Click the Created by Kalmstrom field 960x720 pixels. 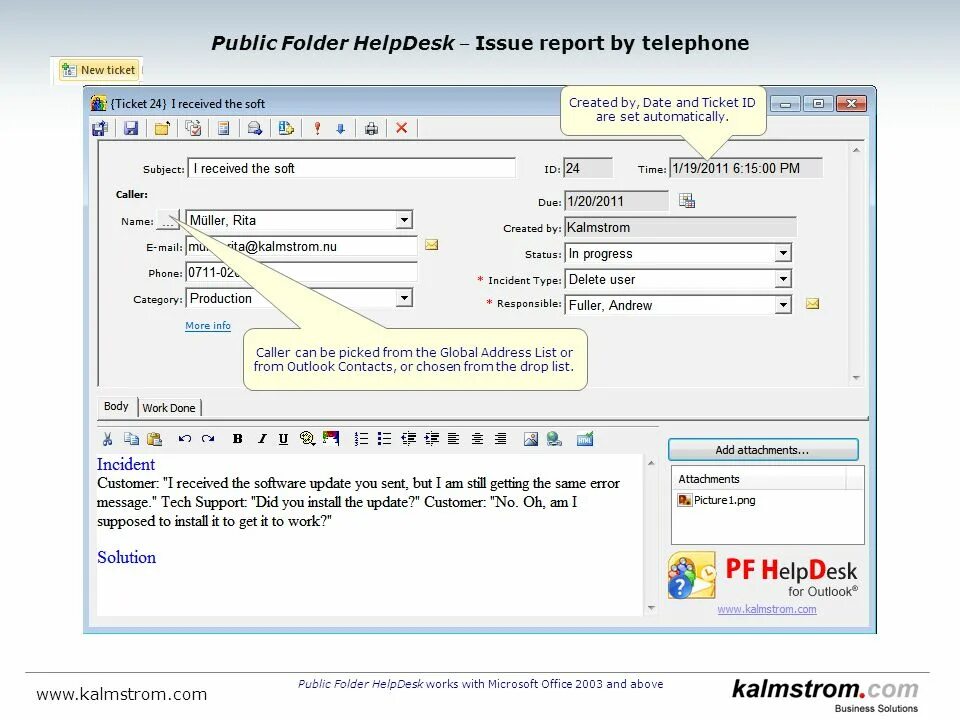680,228
